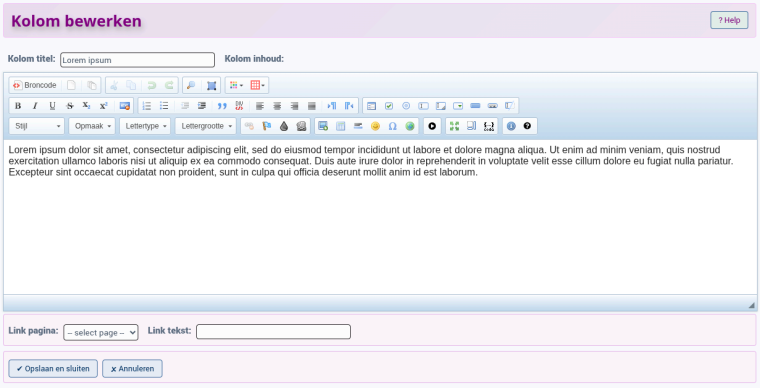
Task: Click the cut scissors icon
Action: pyautogui.click(x=114, y=85)
